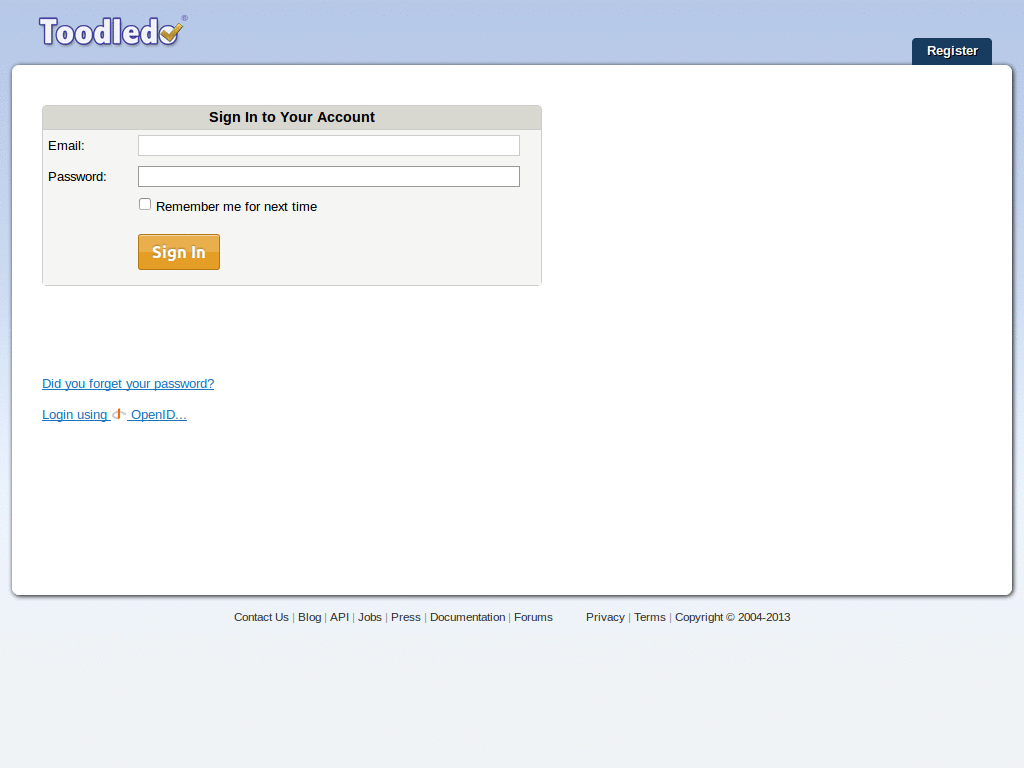Viewport: 1024px width, 768px height.
Task: Click the Copyright © 2004-2013 text
Action: [732, 617]
